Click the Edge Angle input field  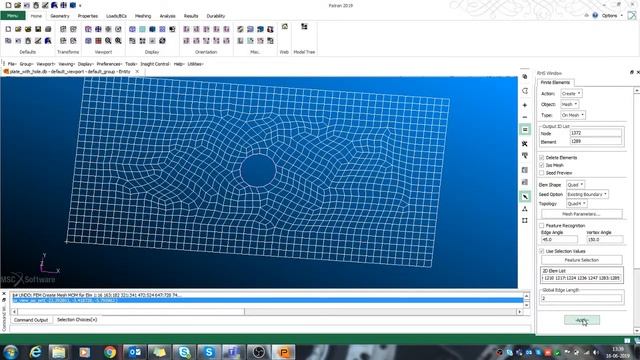559,240
